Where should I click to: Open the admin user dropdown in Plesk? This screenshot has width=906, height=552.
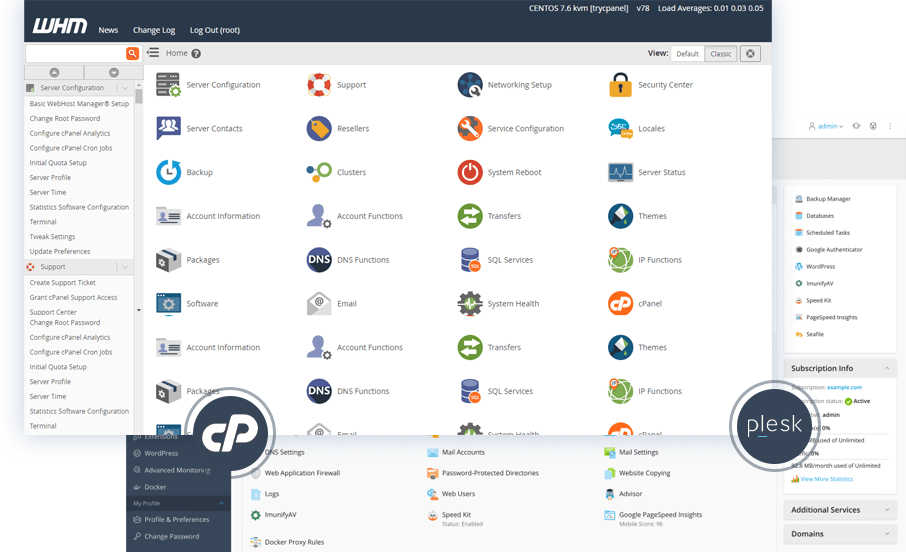tap(826, 126)
